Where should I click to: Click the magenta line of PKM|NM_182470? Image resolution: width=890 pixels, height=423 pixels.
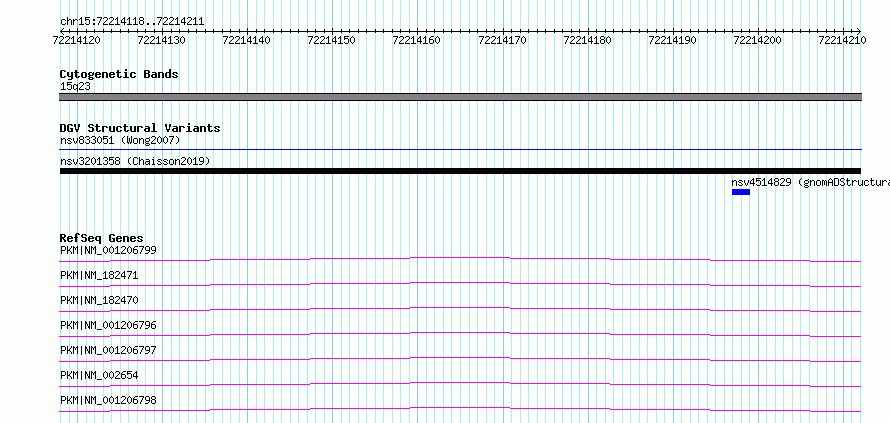point(460,309)
